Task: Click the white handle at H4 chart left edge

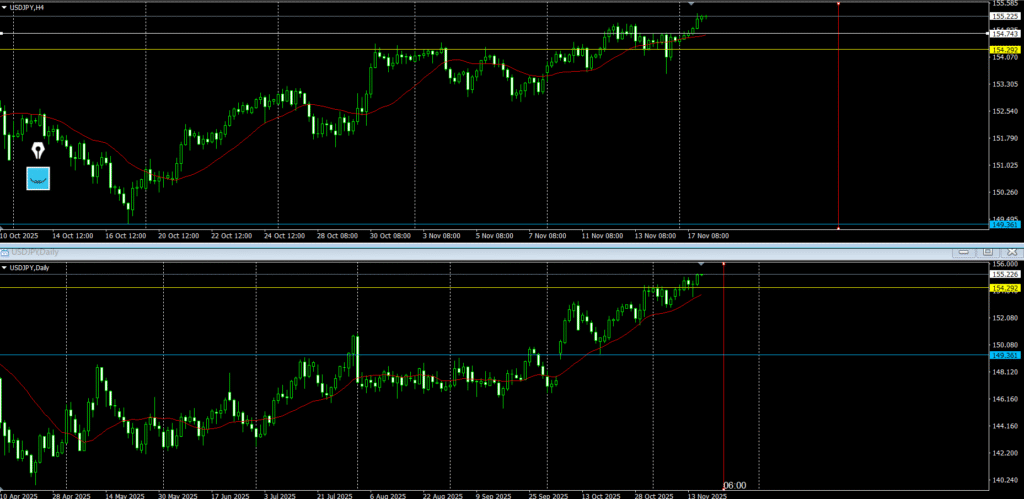Action: tap(2, 34)
